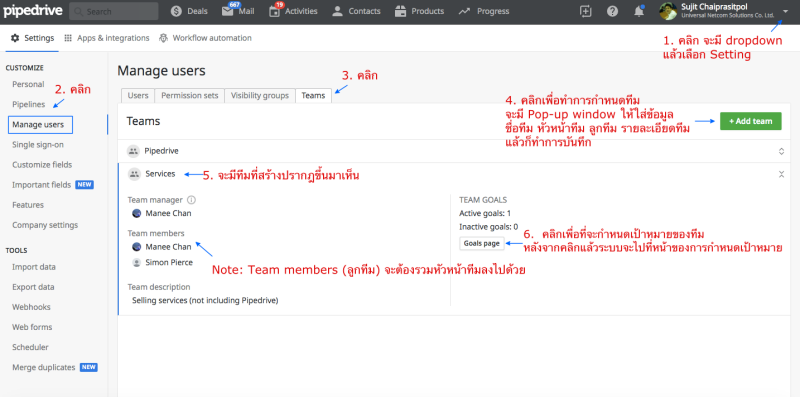Click the Progress chart icon

(x=464, y=11)
